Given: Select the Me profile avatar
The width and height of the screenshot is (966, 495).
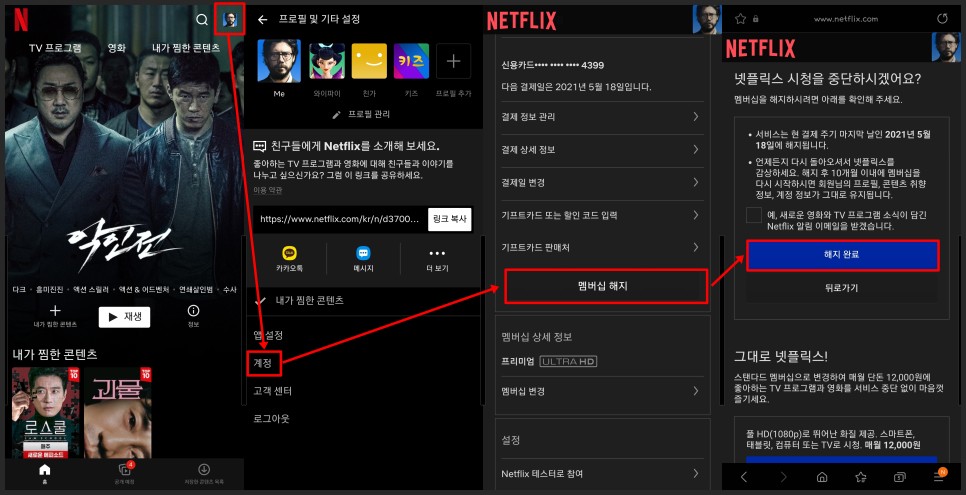Looking at the screenshot, I should point(278,61).
